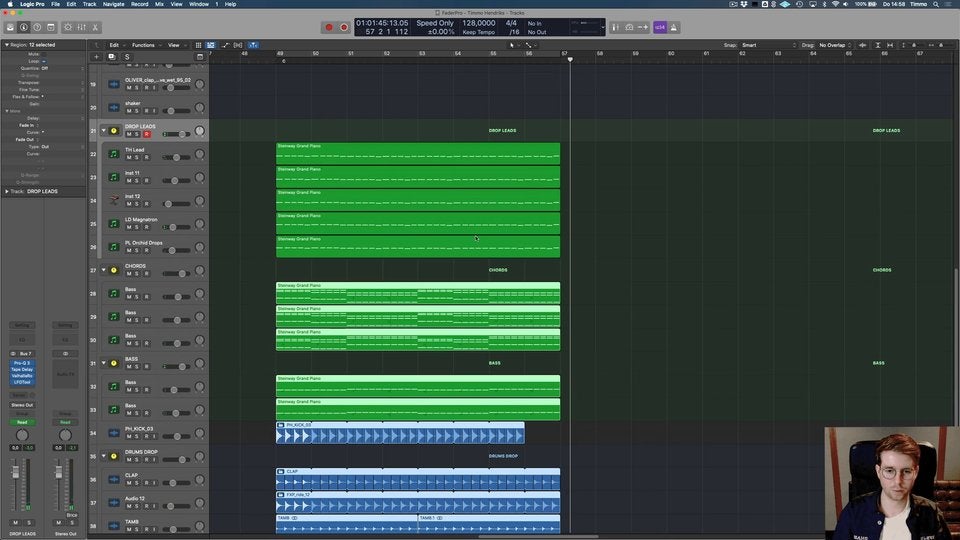The height and width of the screenshot is (540, 960).
Task: Click the TH Lead track instrument icon
Action: pos(113,154)
